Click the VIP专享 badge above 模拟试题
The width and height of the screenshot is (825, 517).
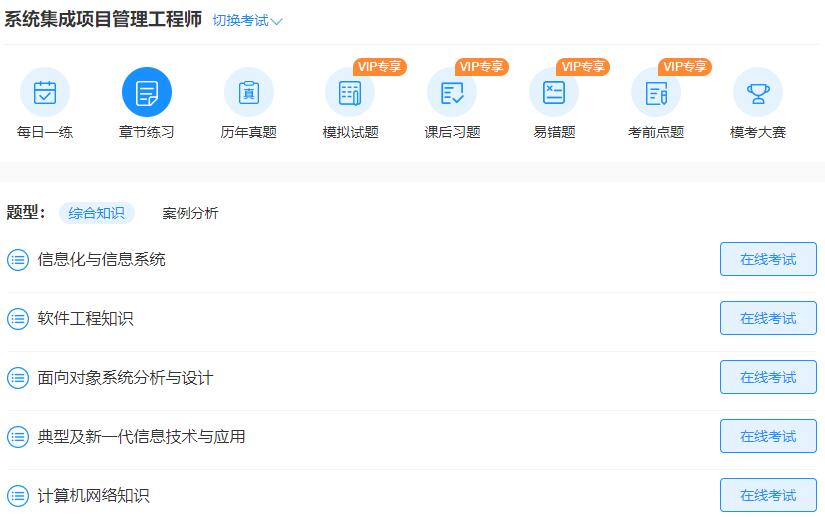click(380, 67)
